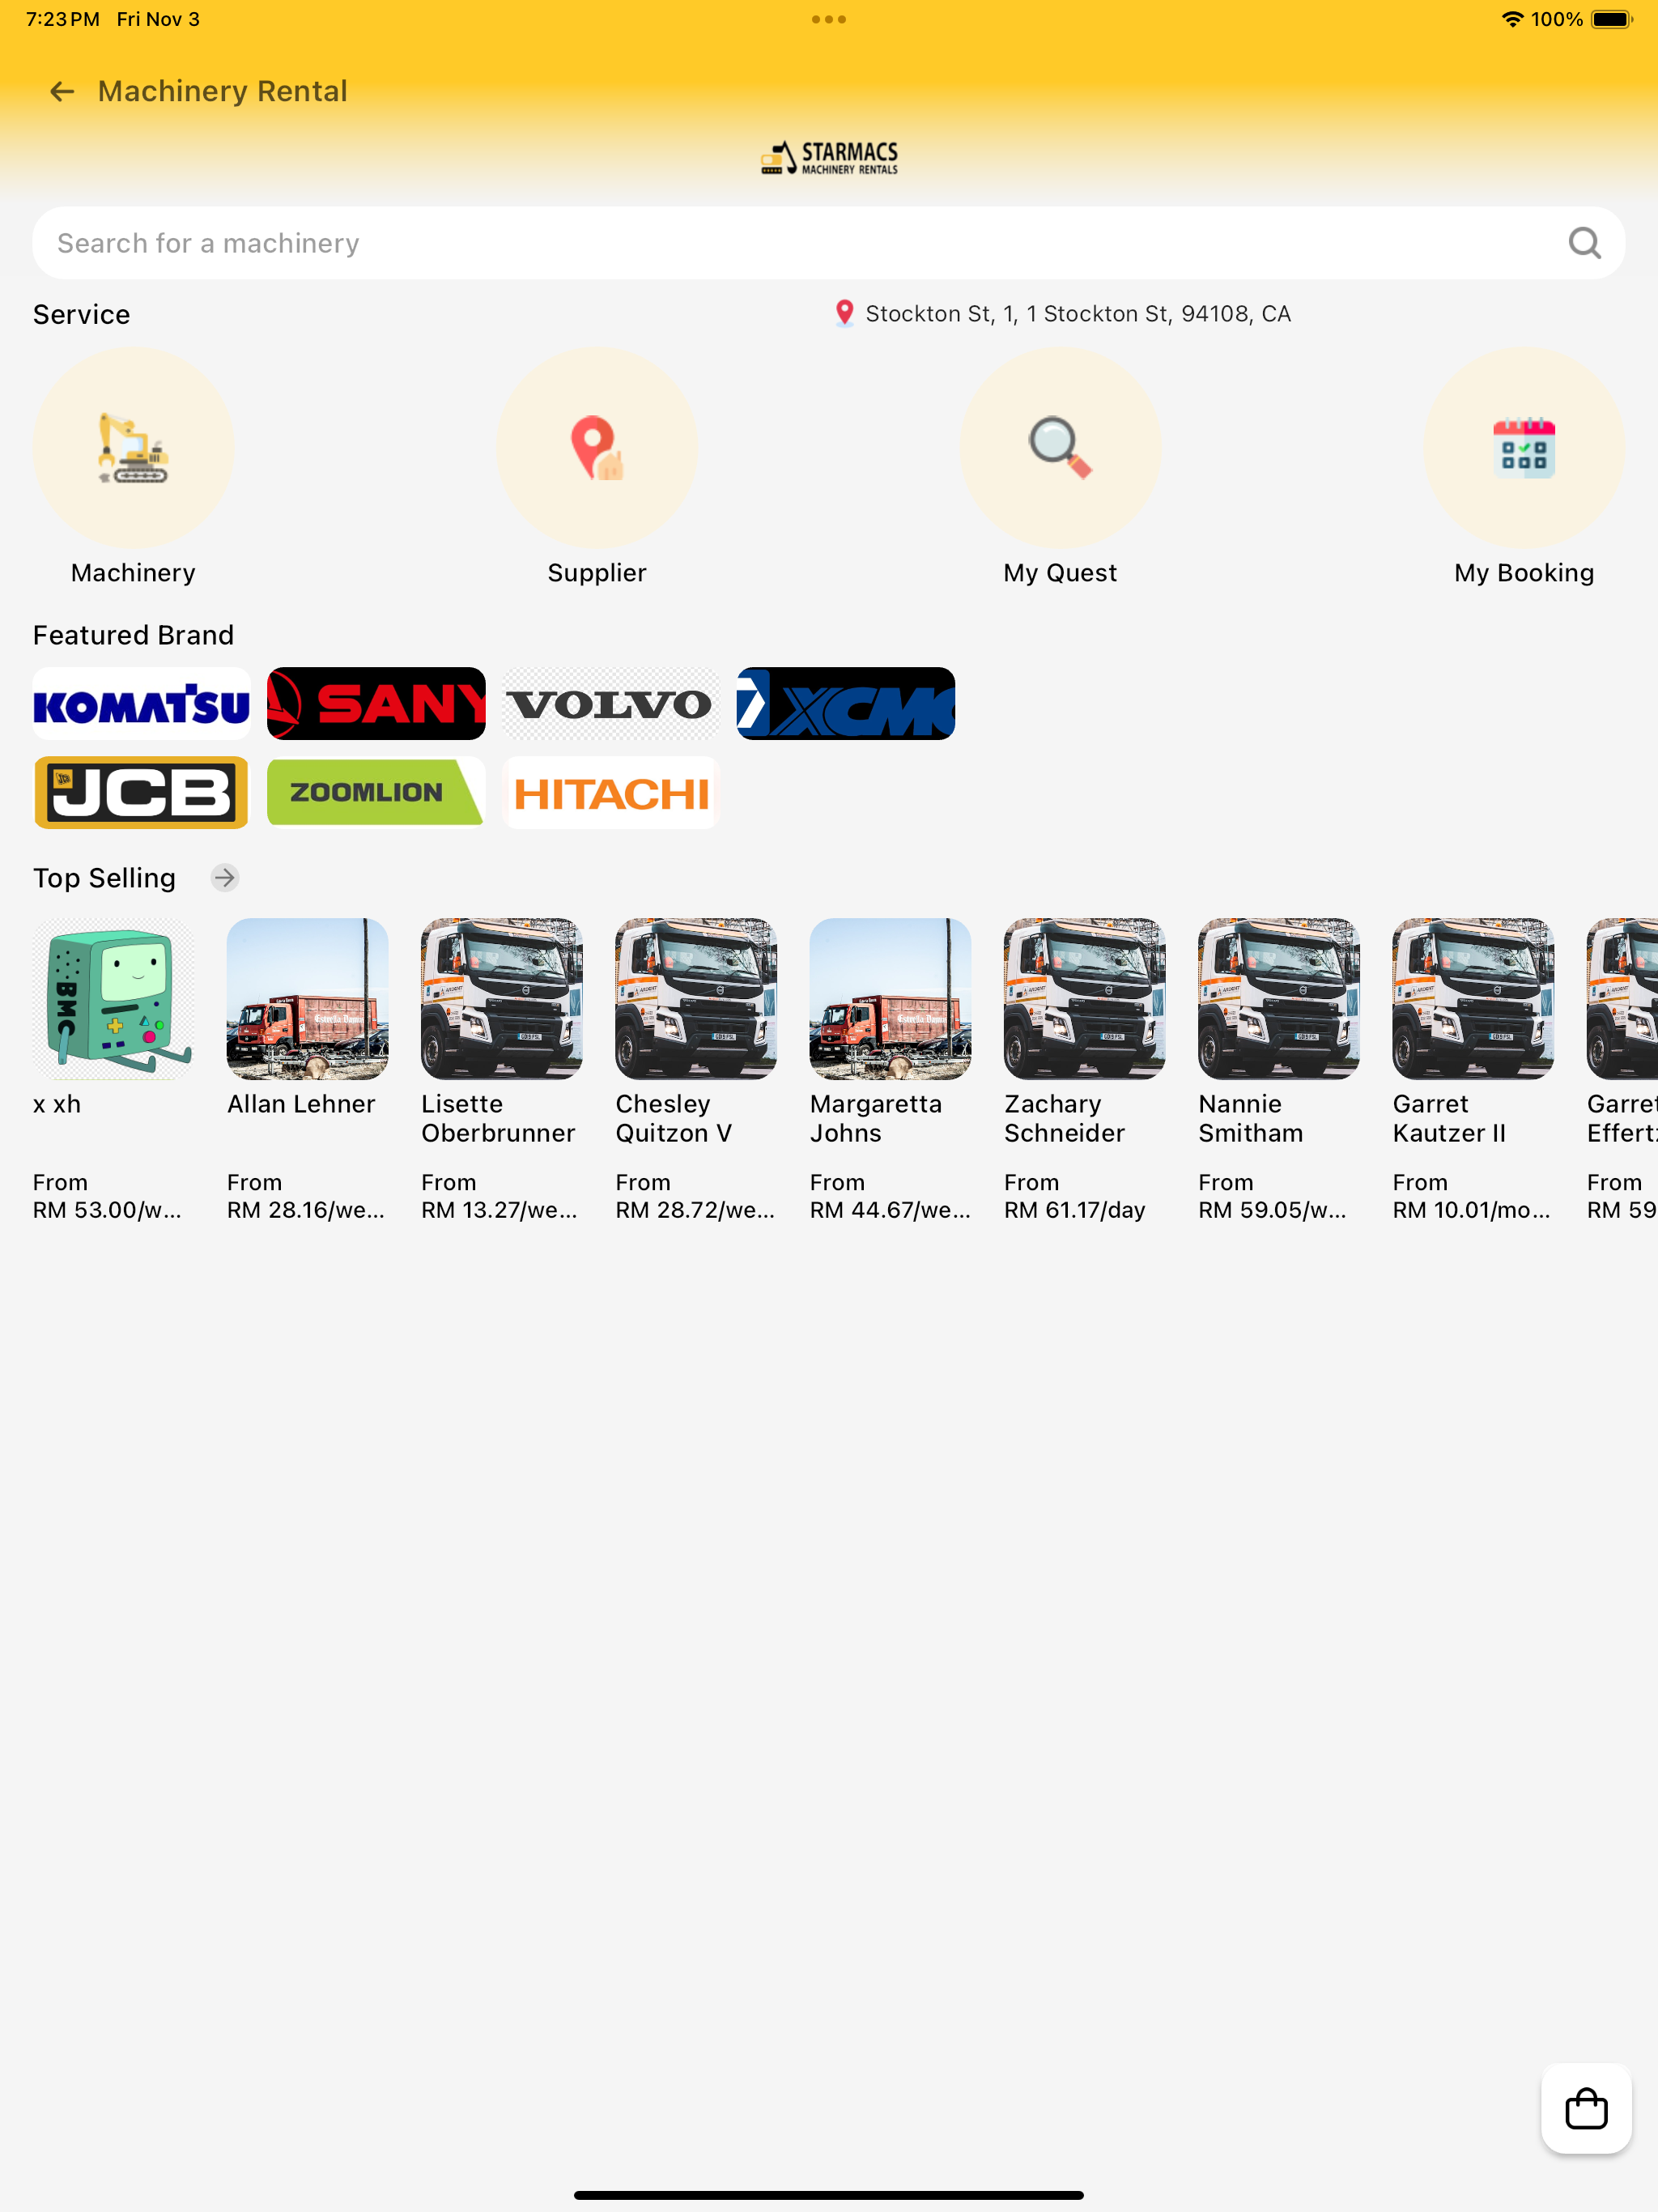Expand Top Selling with the arrow
The image size is (1658, 2212).
pos(225,878)
